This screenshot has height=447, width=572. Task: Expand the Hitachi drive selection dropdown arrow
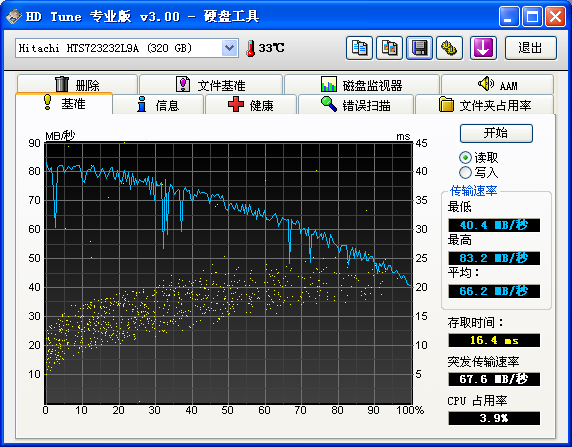click(229, 48)
